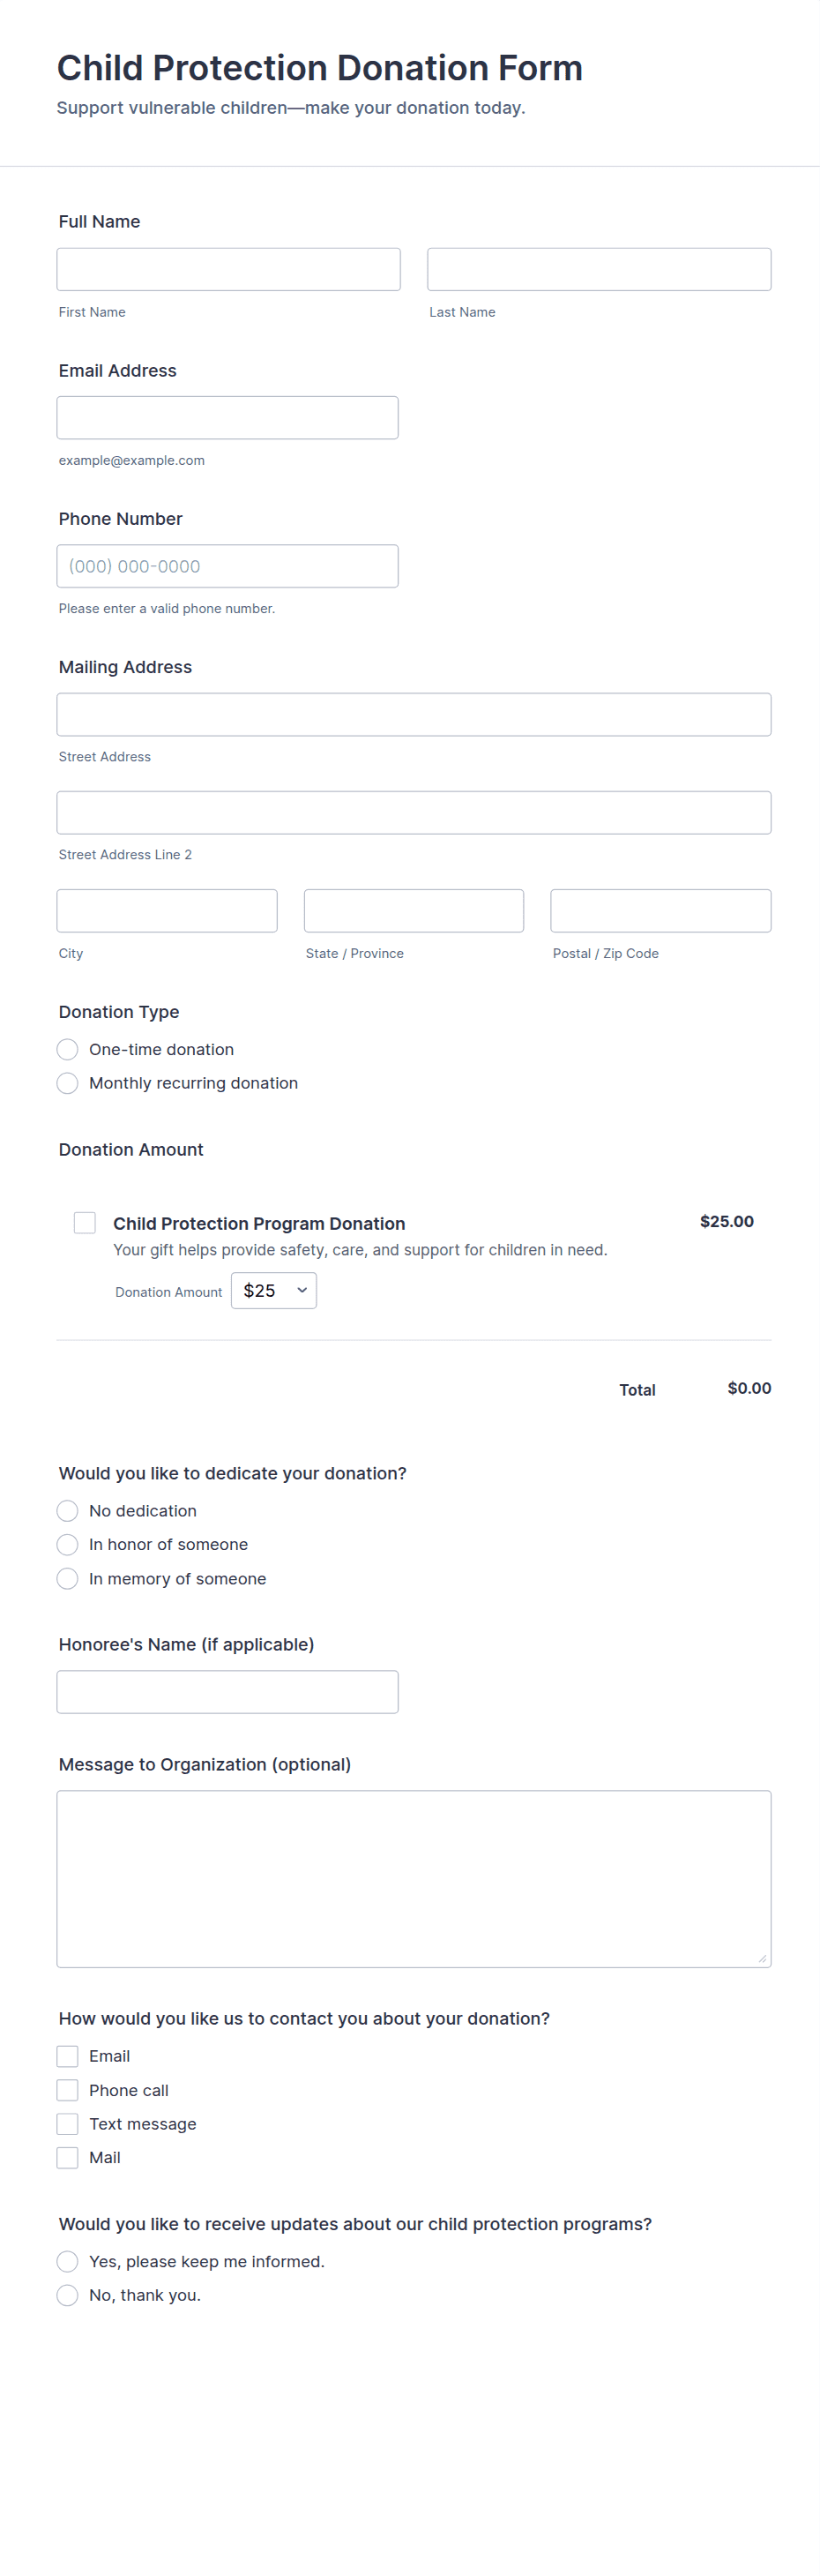The width and height of the screenshot is (820, 2576).
Task: Click the Honoree's Name field
Action: [x=227, y=1692]
